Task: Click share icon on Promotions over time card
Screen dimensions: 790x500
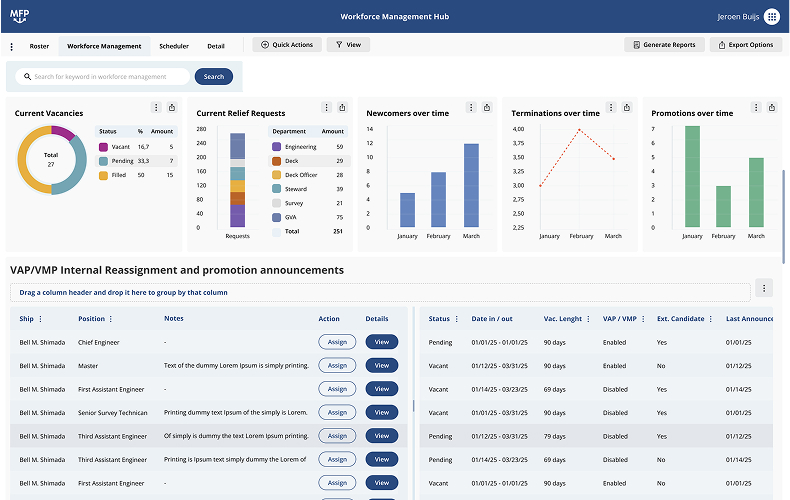Action: coord(772,108)
